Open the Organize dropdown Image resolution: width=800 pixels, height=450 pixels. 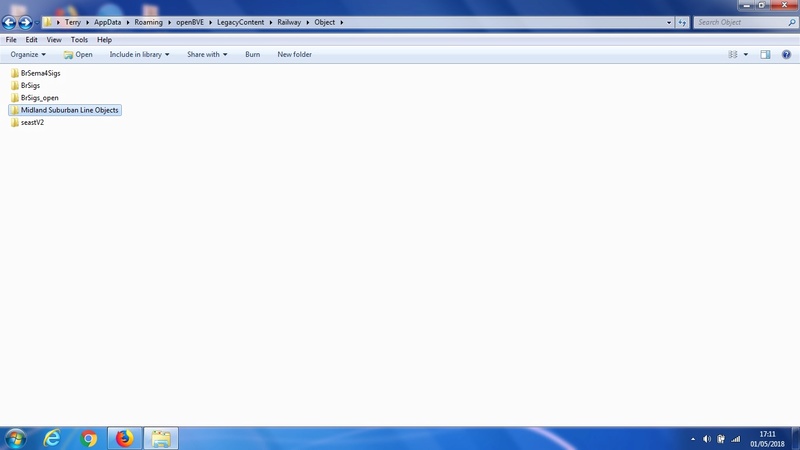[28, 55]
